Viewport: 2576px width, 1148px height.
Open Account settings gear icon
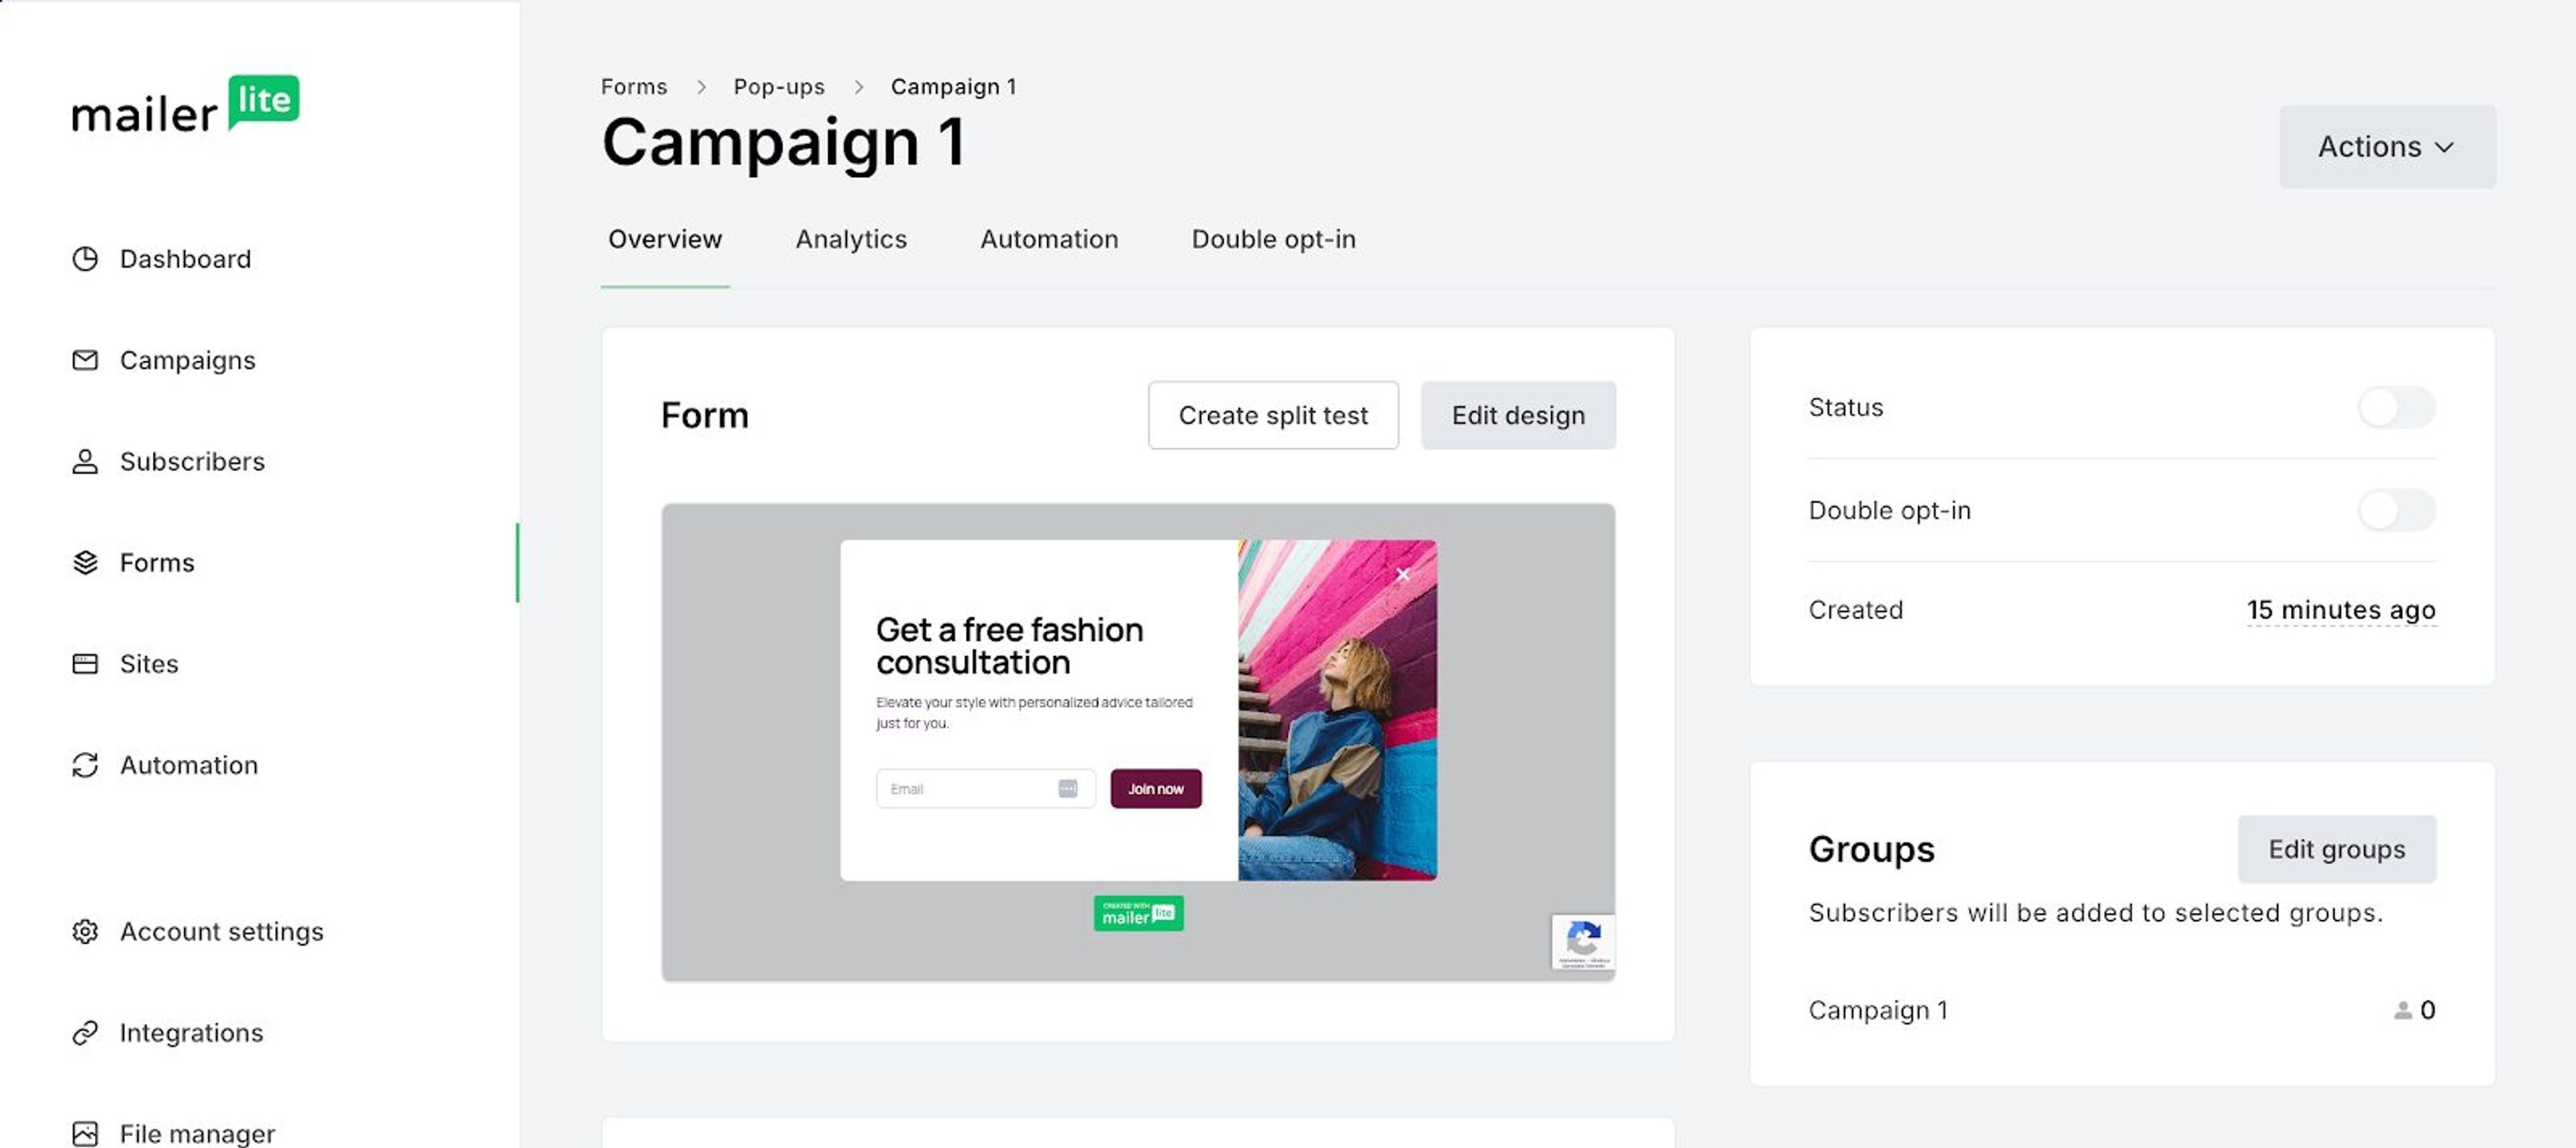(86, 931)
